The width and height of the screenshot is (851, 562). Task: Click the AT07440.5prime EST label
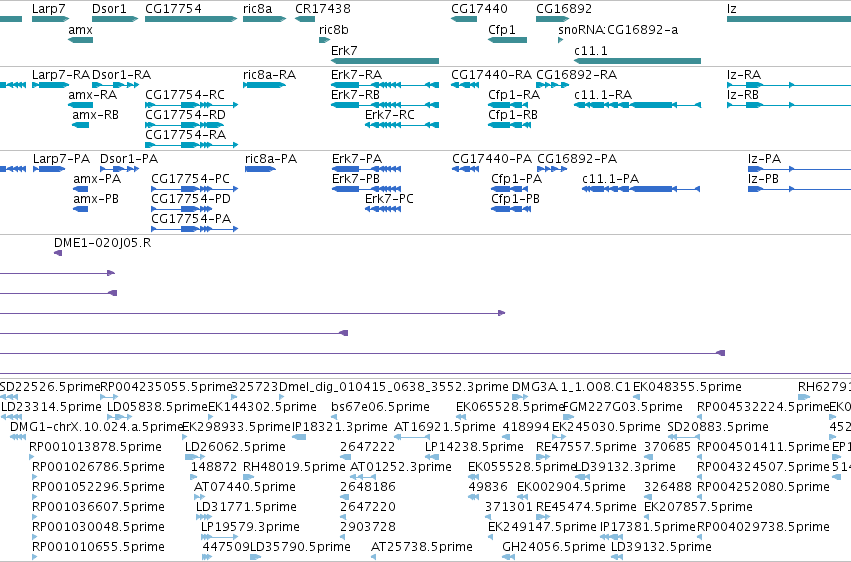(x=245, y=487)
